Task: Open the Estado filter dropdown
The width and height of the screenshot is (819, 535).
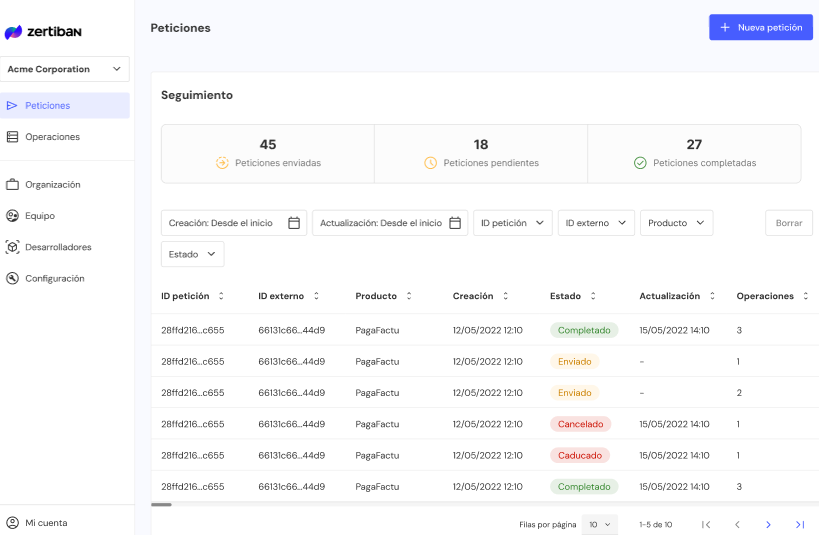Action: [192, 254]
